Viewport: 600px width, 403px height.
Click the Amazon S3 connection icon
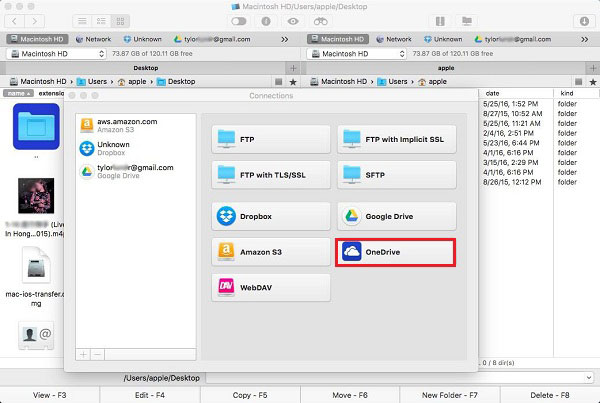[x=226, y=252]
